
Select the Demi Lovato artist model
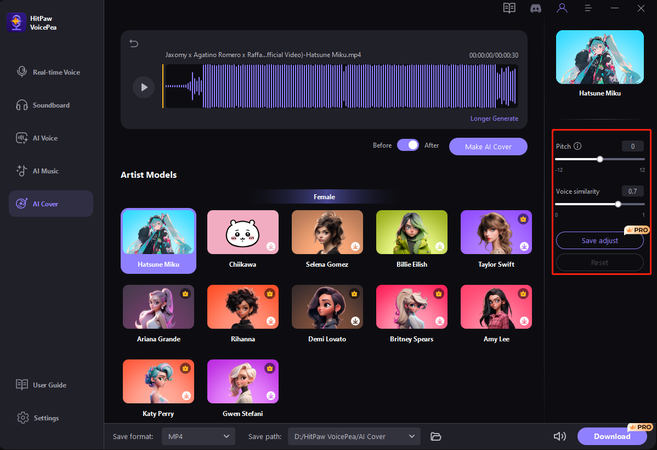pyautogui.click(x=327, y=313)
